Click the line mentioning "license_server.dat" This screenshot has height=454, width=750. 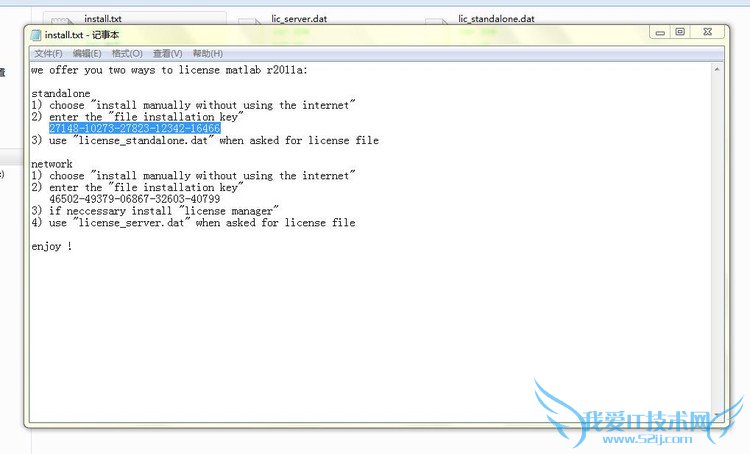(x=193, y=223)
